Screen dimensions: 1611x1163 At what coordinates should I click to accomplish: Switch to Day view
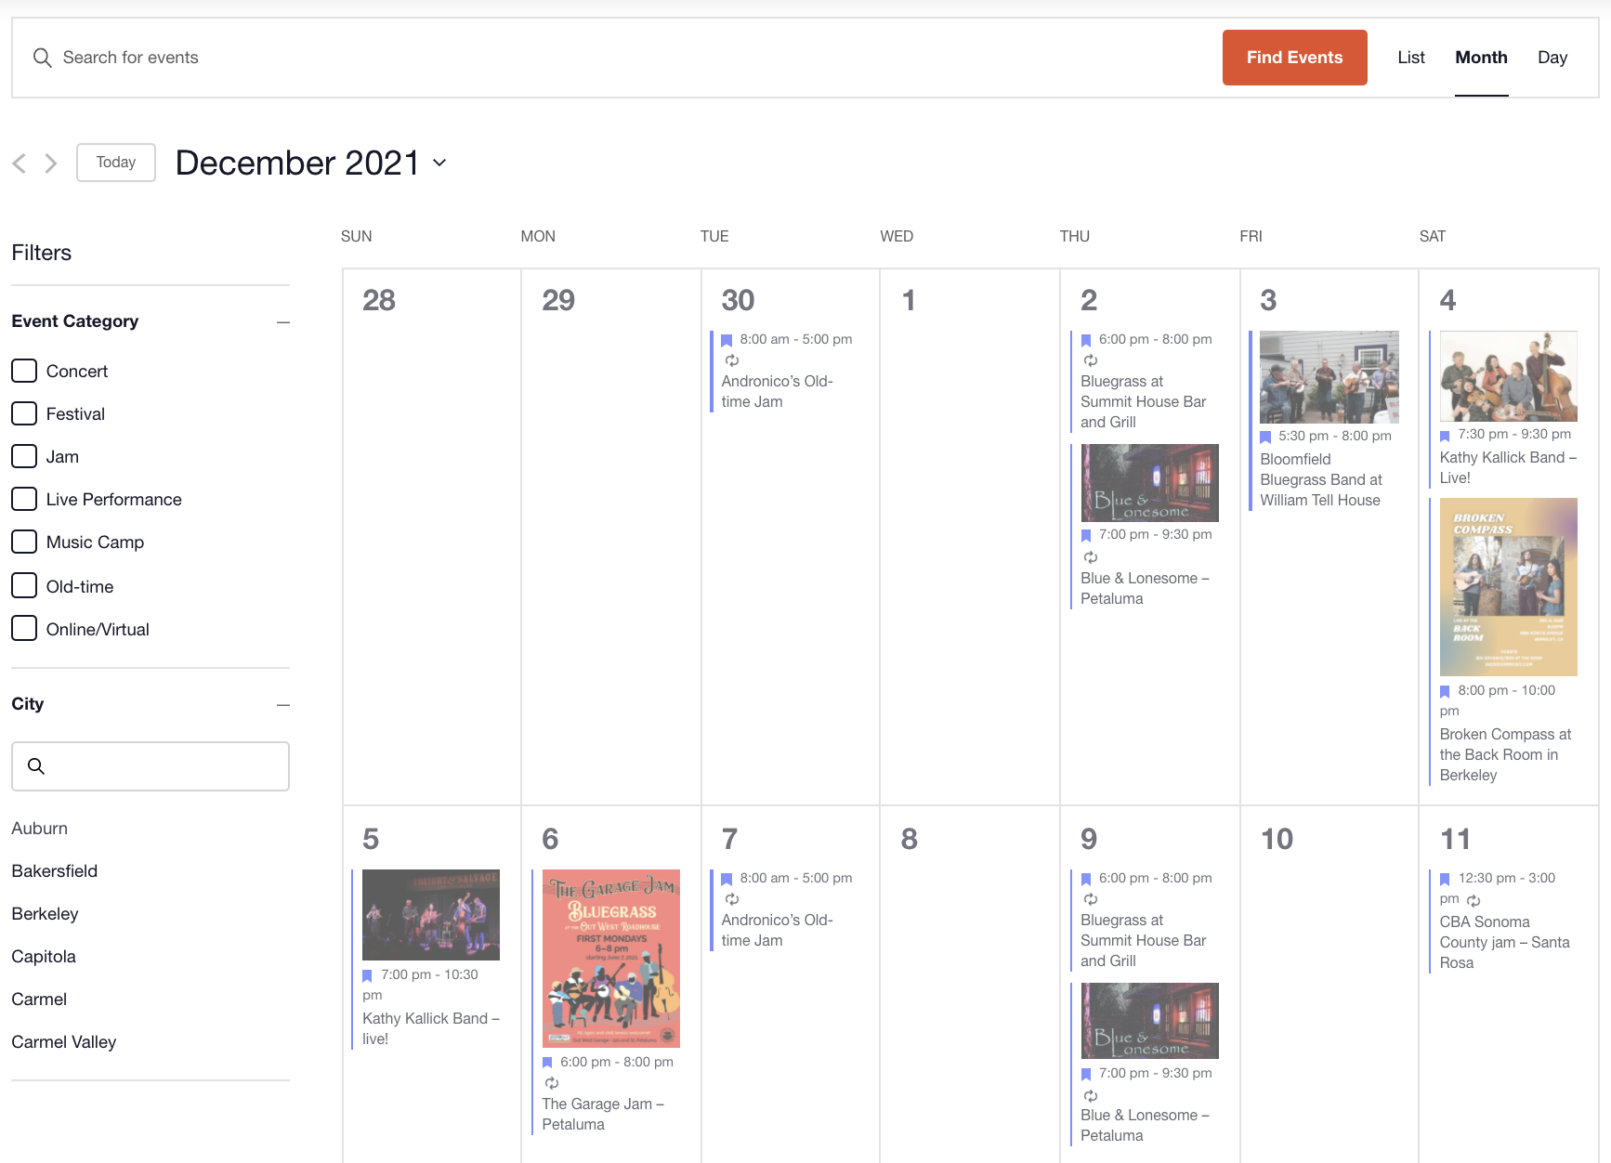point(1552,57)
